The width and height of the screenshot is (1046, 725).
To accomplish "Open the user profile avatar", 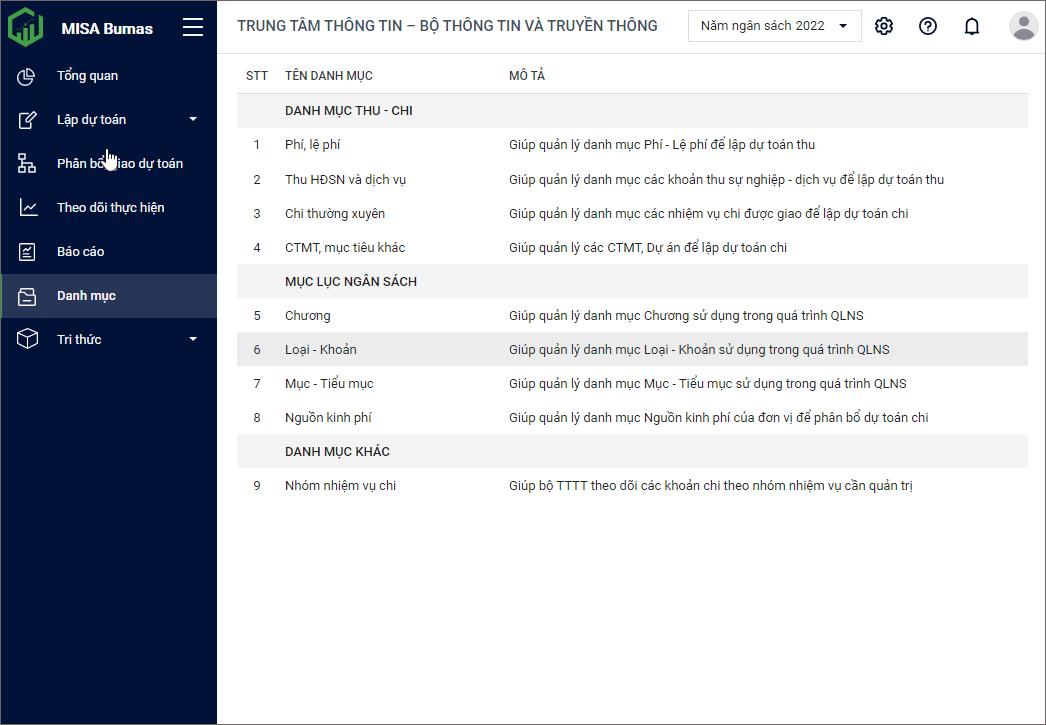I will click(1023, 26).
